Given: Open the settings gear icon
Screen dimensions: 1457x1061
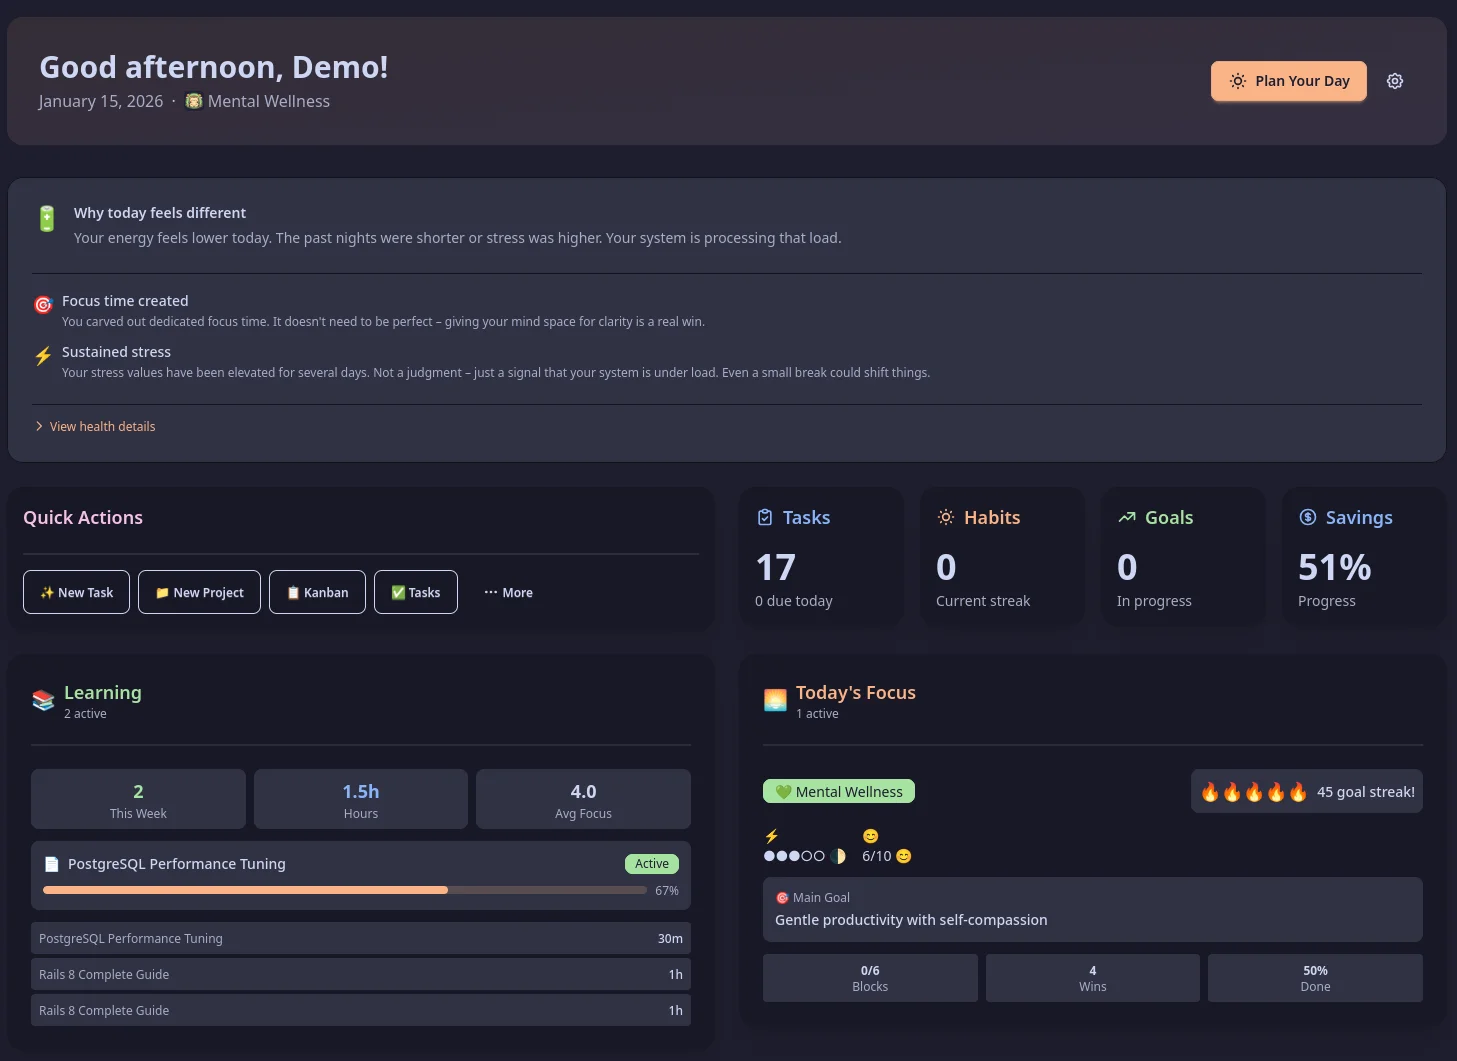Looking at the screenshot, I should pyautogui.click(x=1394, y=81).
